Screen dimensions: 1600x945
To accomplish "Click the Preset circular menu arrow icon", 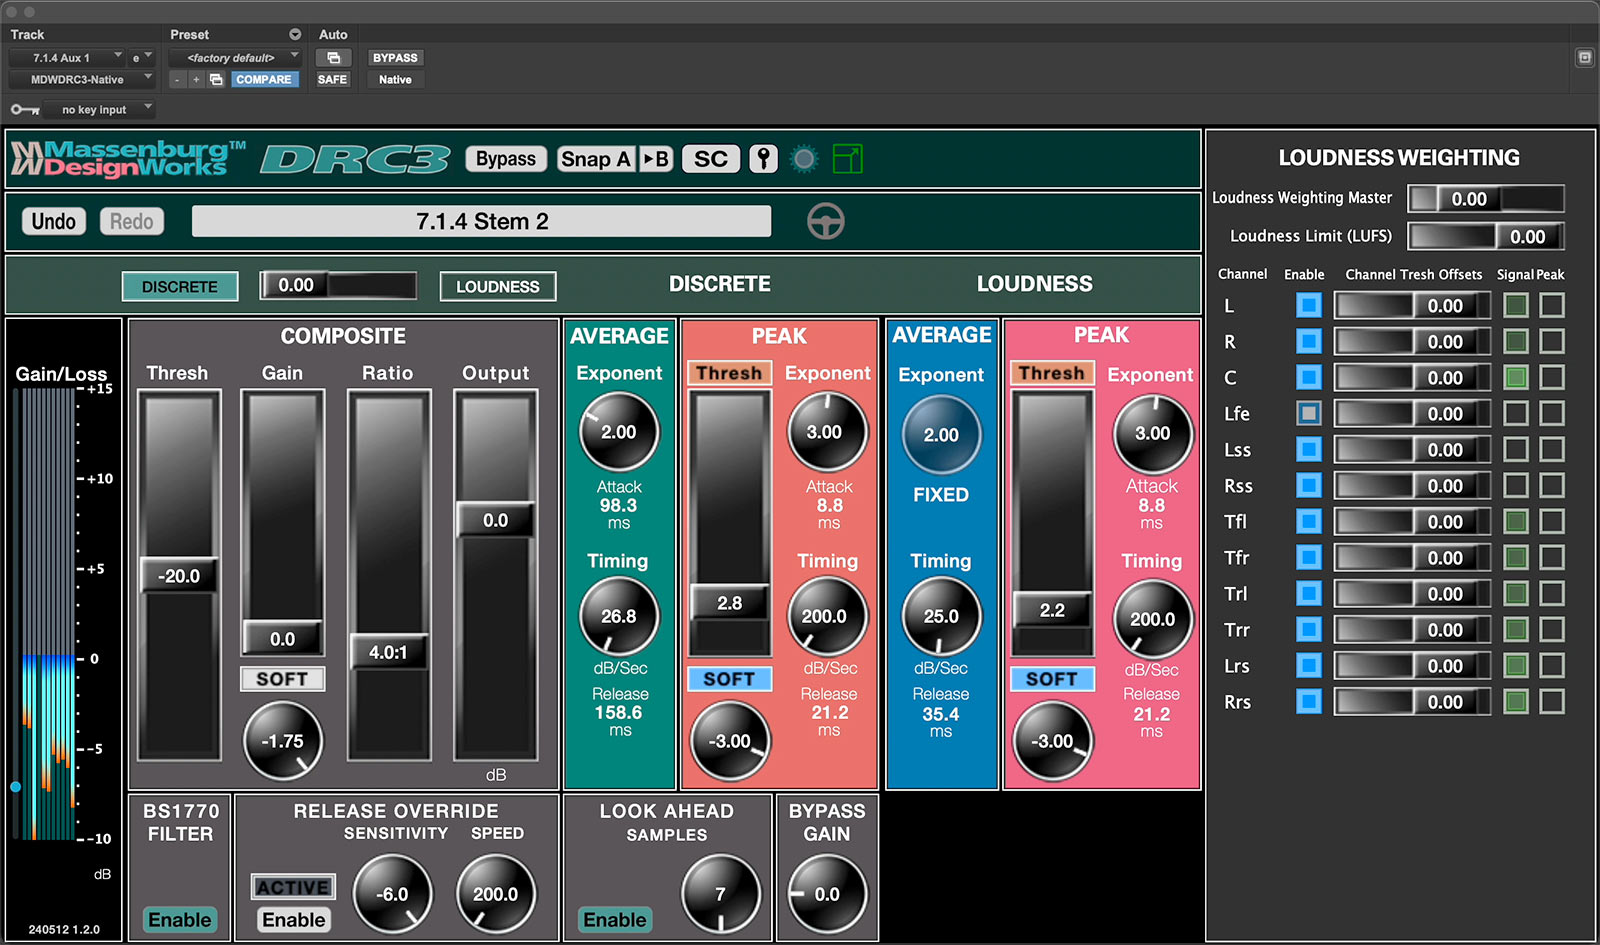I will coord(295,34).
